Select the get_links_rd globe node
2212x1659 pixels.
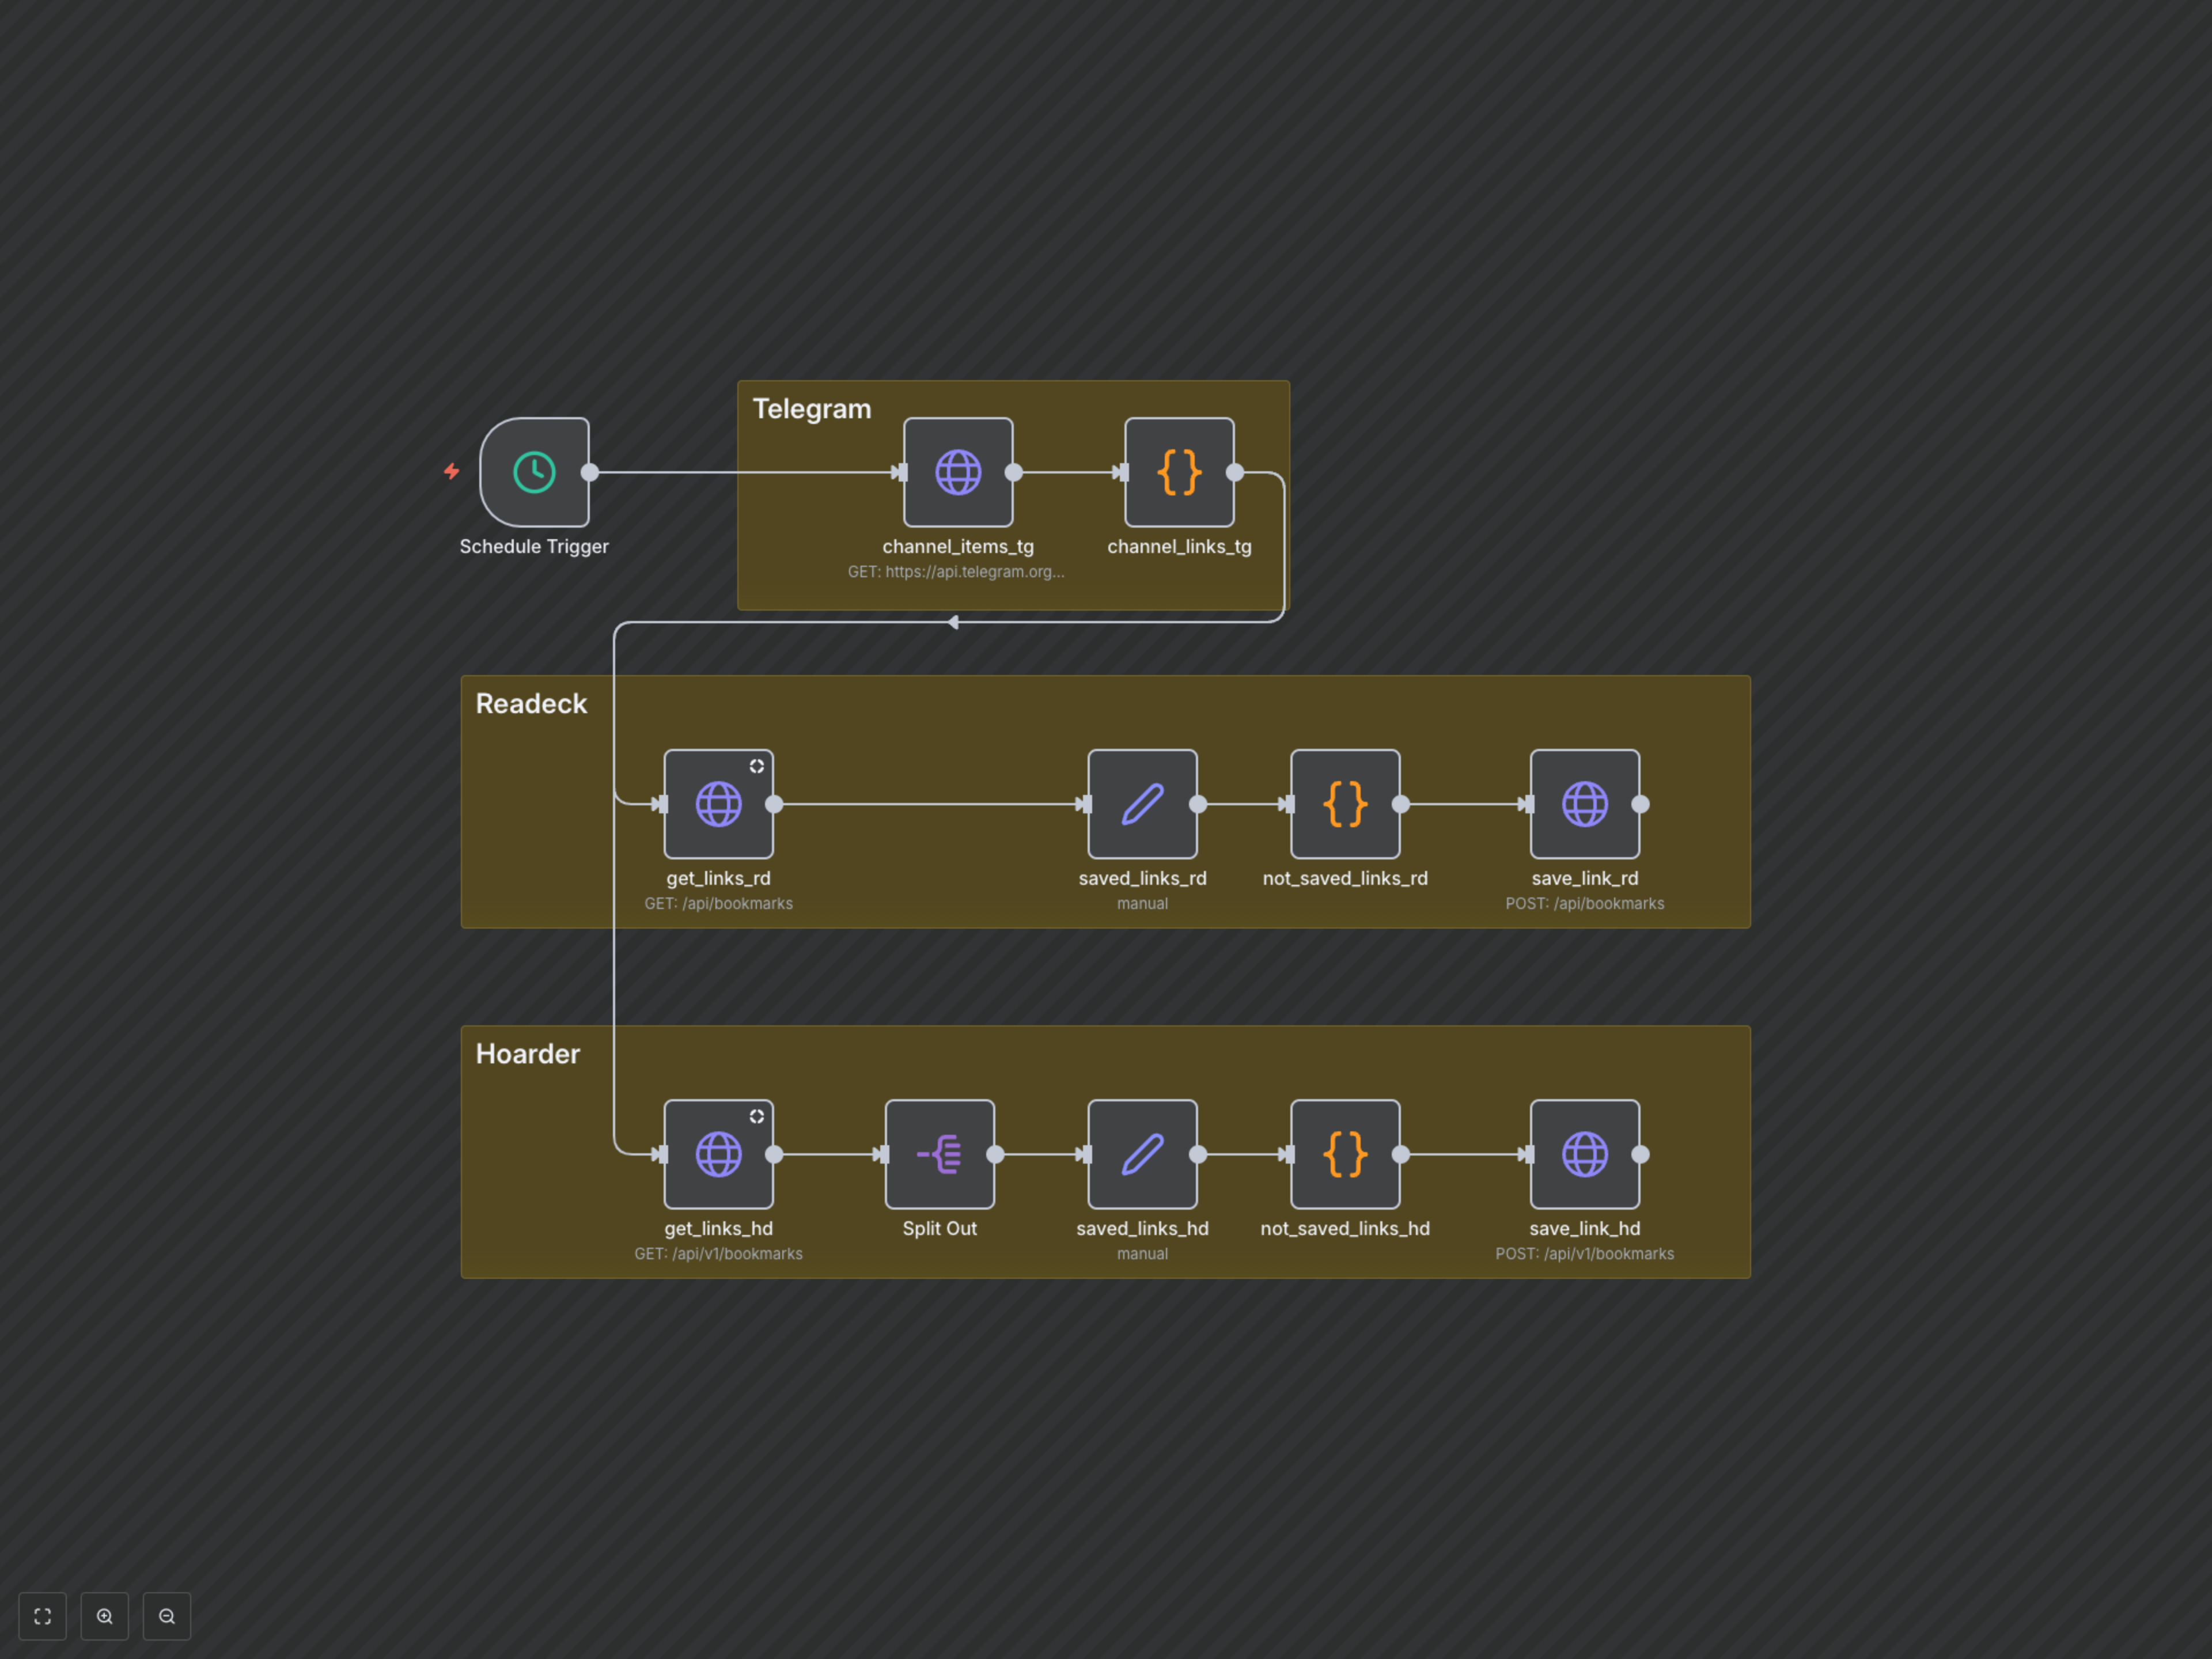click(x=718, y=804)
